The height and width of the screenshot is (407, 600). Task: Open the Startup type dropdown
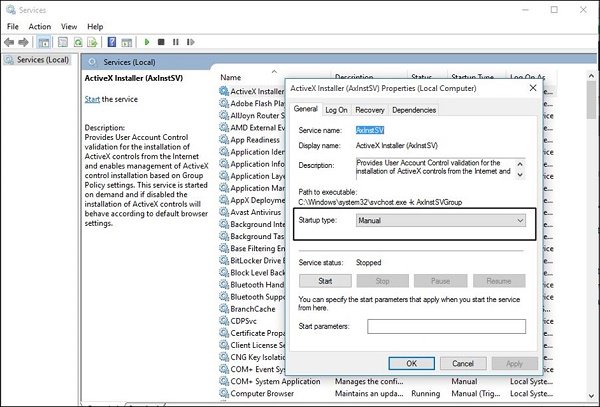coord(440,220)
